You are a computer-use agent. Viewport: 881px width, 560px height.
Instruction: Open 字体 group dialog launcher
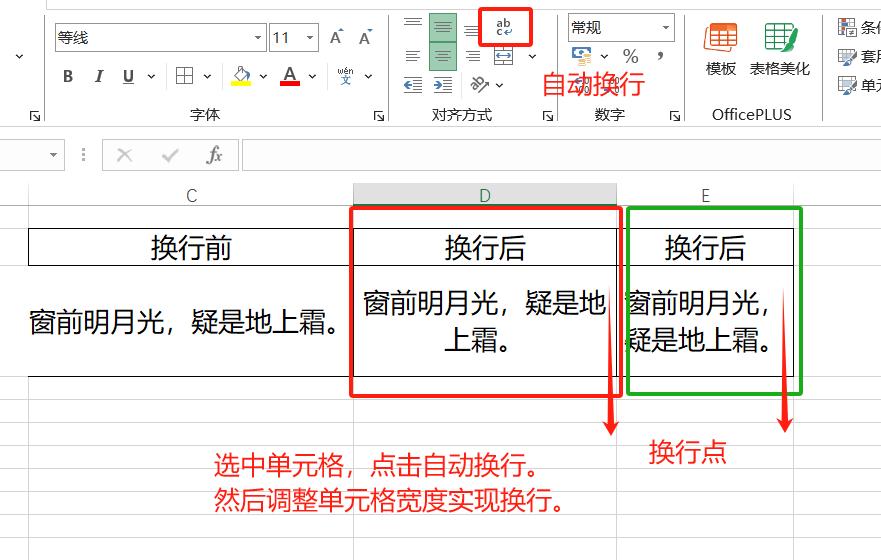click(379, 116)
